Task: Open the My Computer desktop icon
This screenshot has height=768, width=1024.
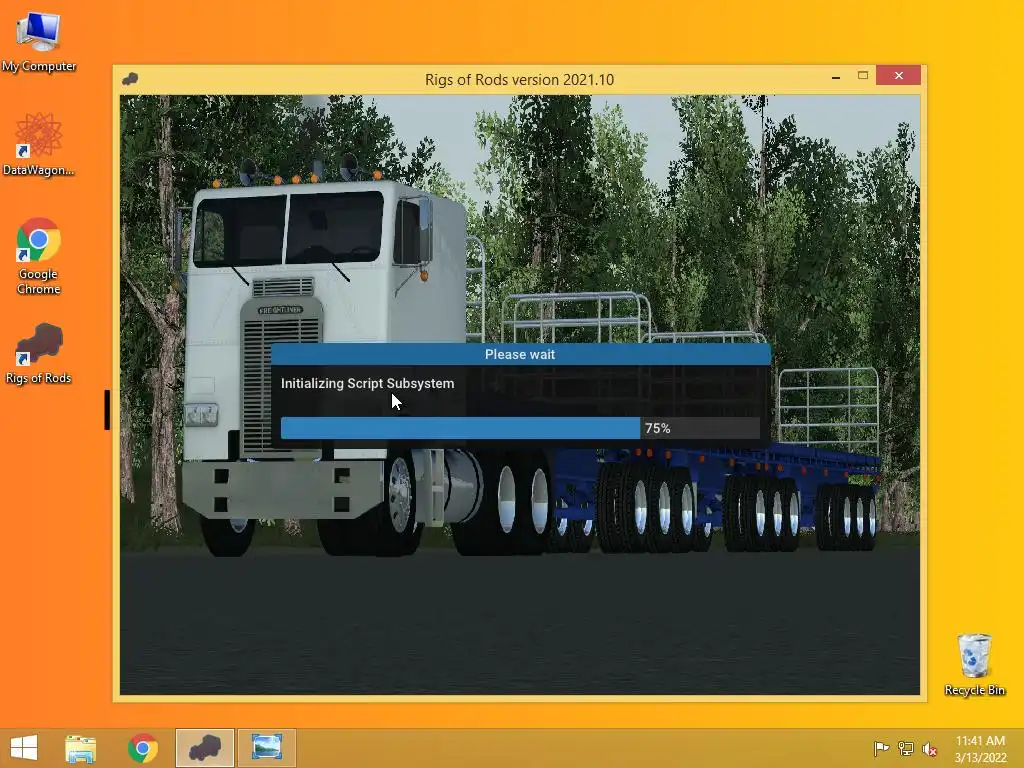Action: click(x=39, y=42)
